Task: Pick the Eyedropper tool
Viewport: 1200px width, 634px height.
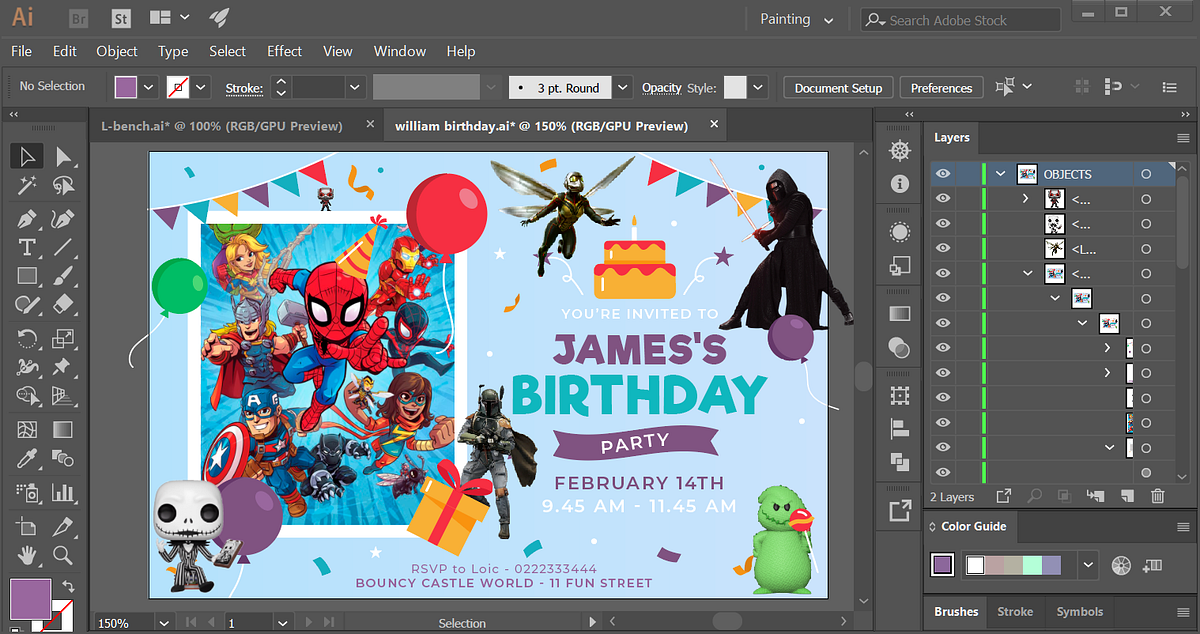Action: (x=27, y=459)
